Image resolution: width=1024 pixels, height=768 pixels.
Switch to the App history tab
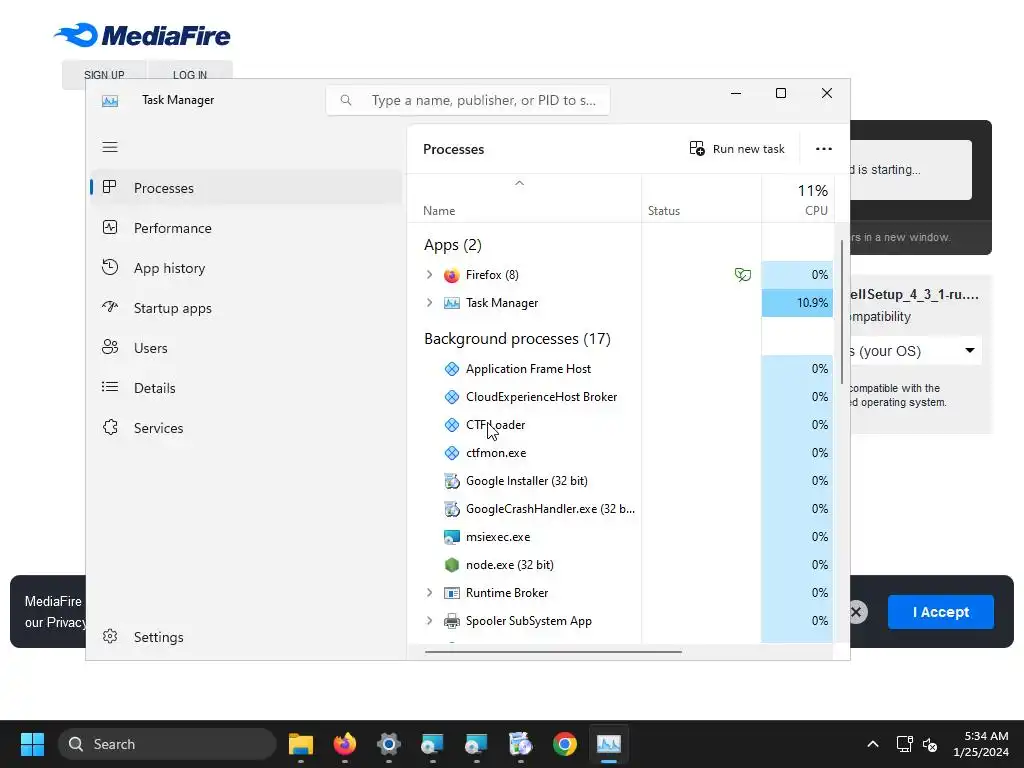246,268
